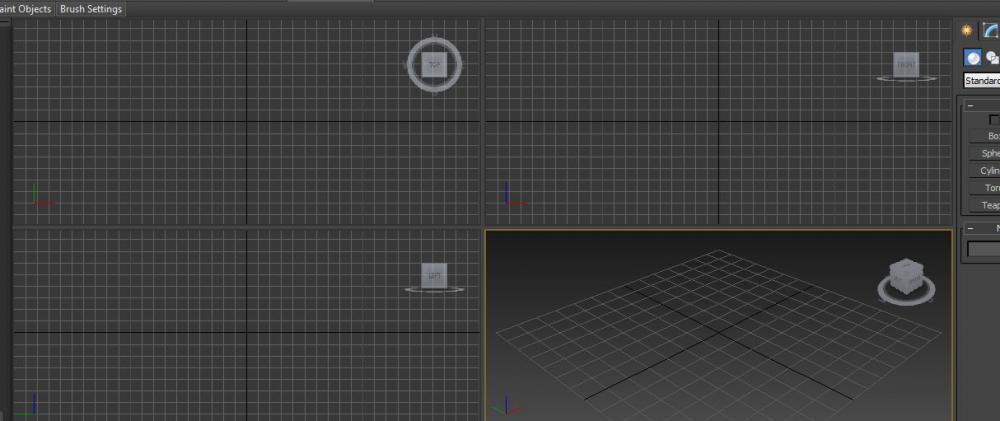Select the Geometry category sphere icon
Screen dimensions: 1000x421
point(973,58)
